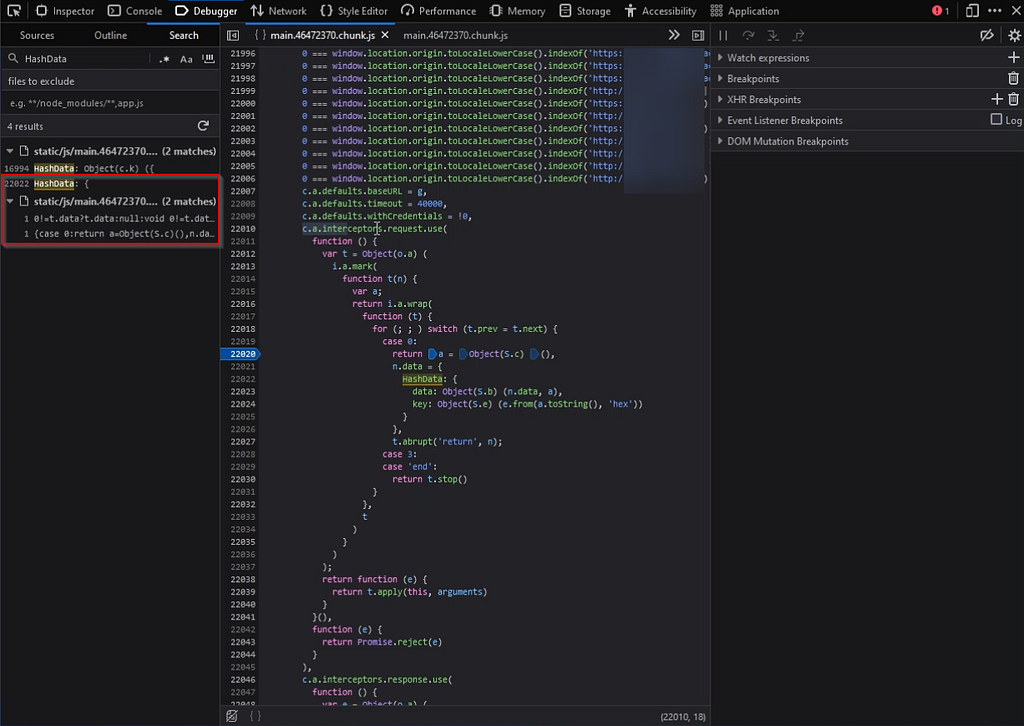Image resolution: width=1024 pixels, height=726 pixels.
Task: Close the active main.46472370.chunk.js tab
Action: (x=385, y=35)
